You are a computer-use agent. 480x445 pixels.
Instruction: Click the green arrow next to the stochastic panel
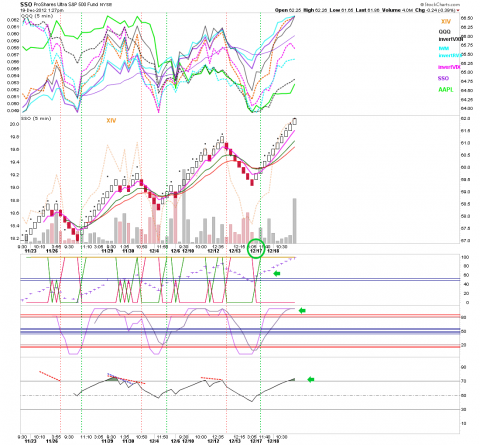pyautogui.click(x=302, y=311)
